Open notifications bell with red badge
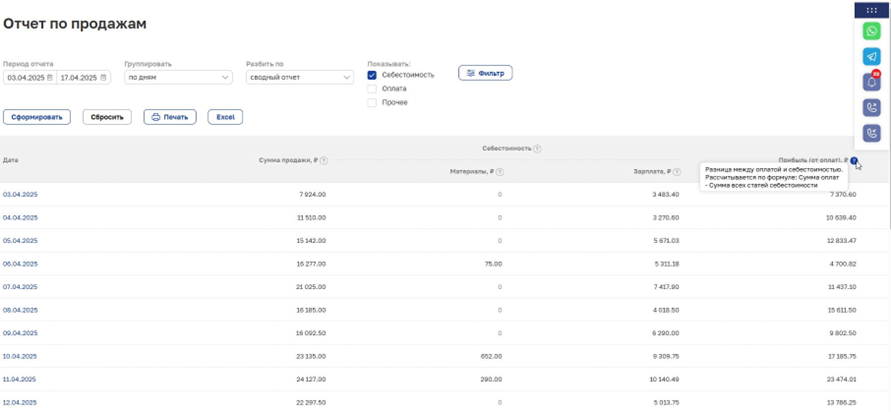The width and height of the screenshot is (891, 412). click(871, 82)
